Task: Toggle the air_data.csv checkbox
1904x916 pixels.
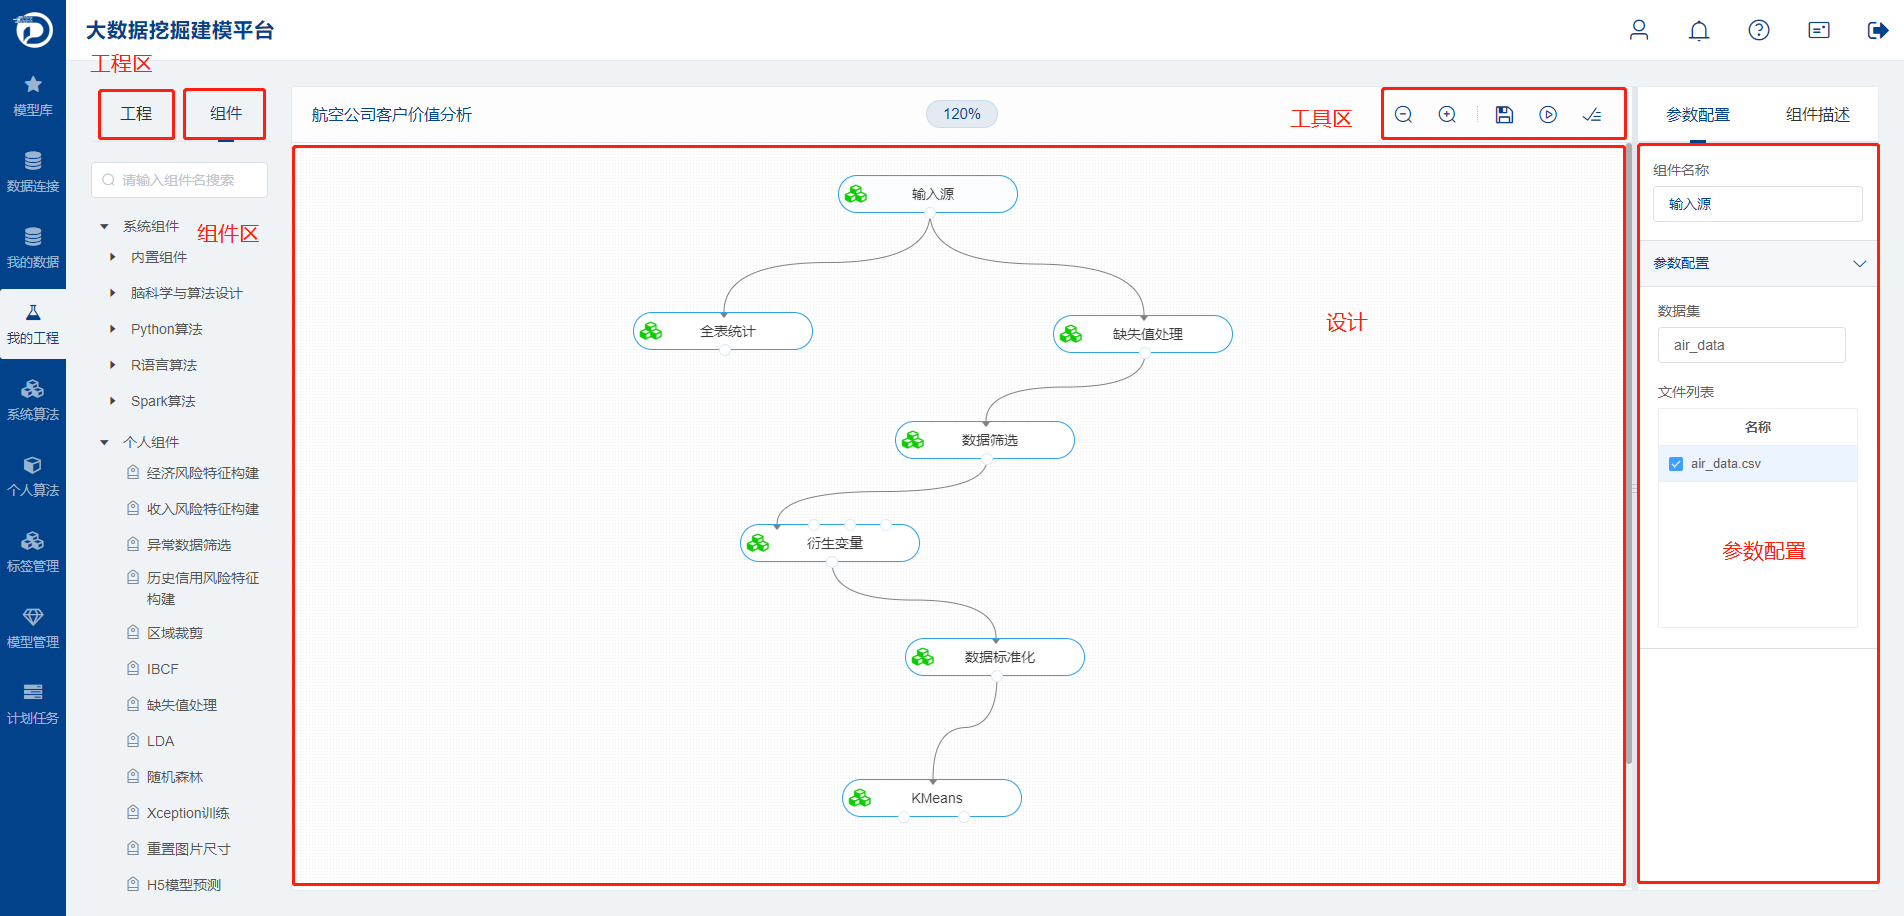Action: (x=1676, y=464)
